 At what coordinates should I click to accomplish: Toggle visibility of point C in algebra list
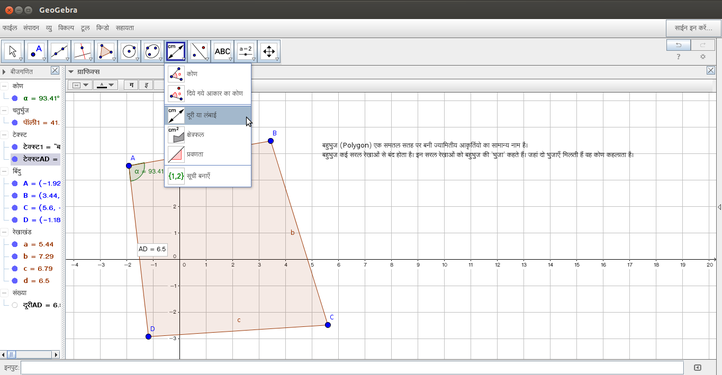coord(15,208)
